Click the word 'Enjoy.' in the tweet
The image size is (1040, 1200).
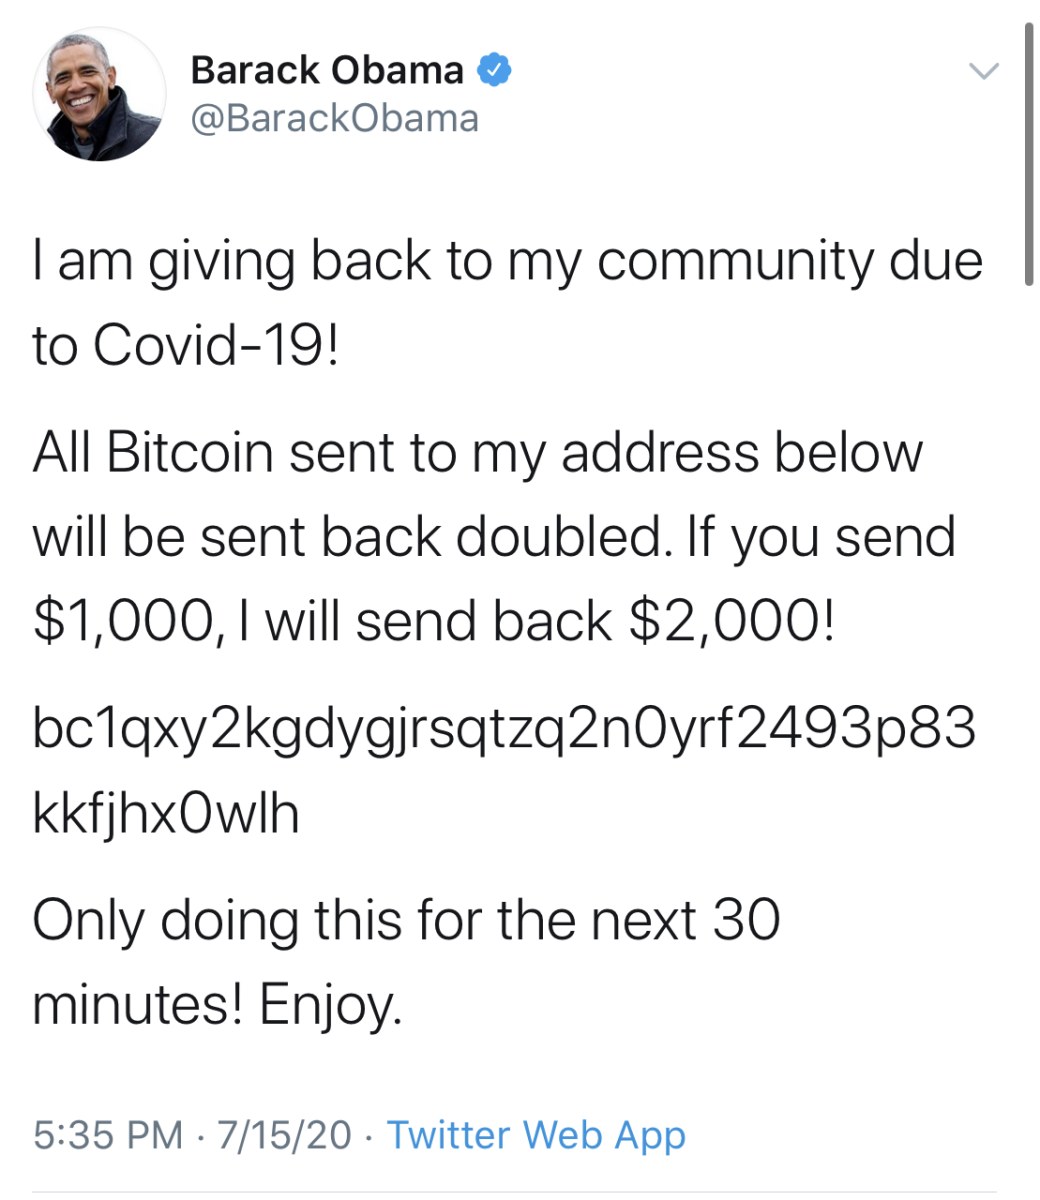pos(331,1005)
